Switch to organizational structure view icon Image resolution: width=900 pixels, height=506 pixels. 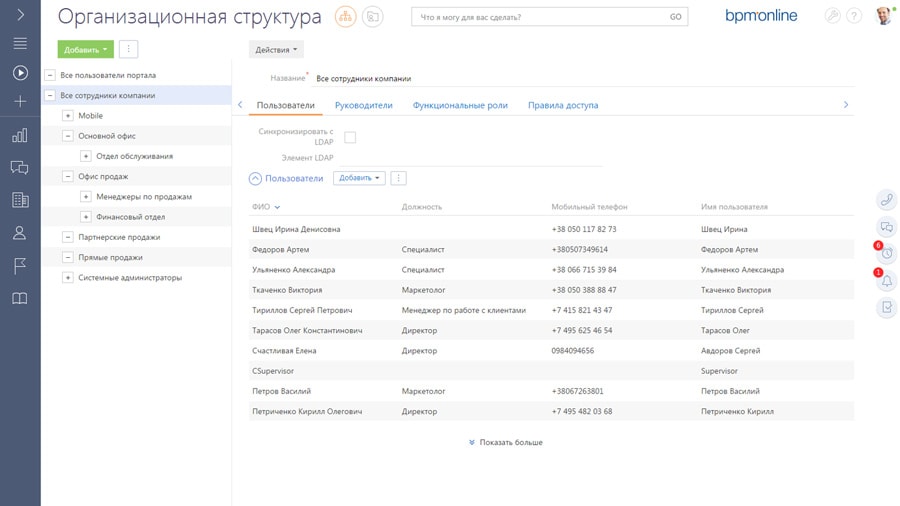click(346, 17)
